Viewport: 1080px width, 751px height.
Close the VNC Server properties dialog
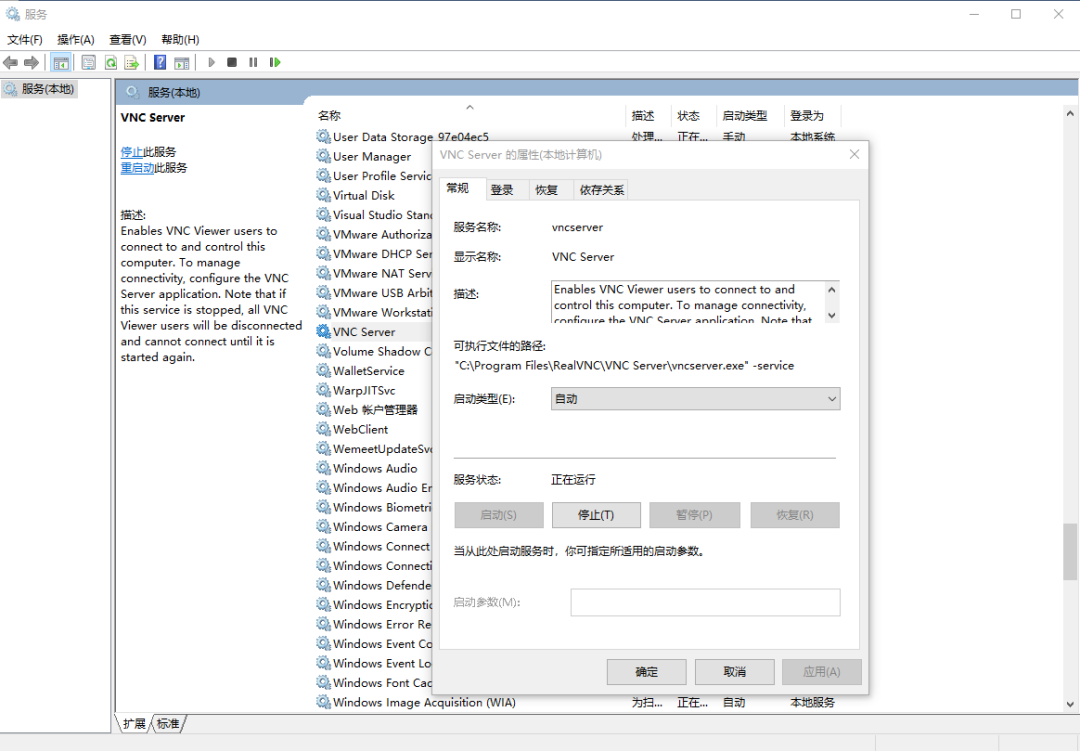tap(855, 154)
